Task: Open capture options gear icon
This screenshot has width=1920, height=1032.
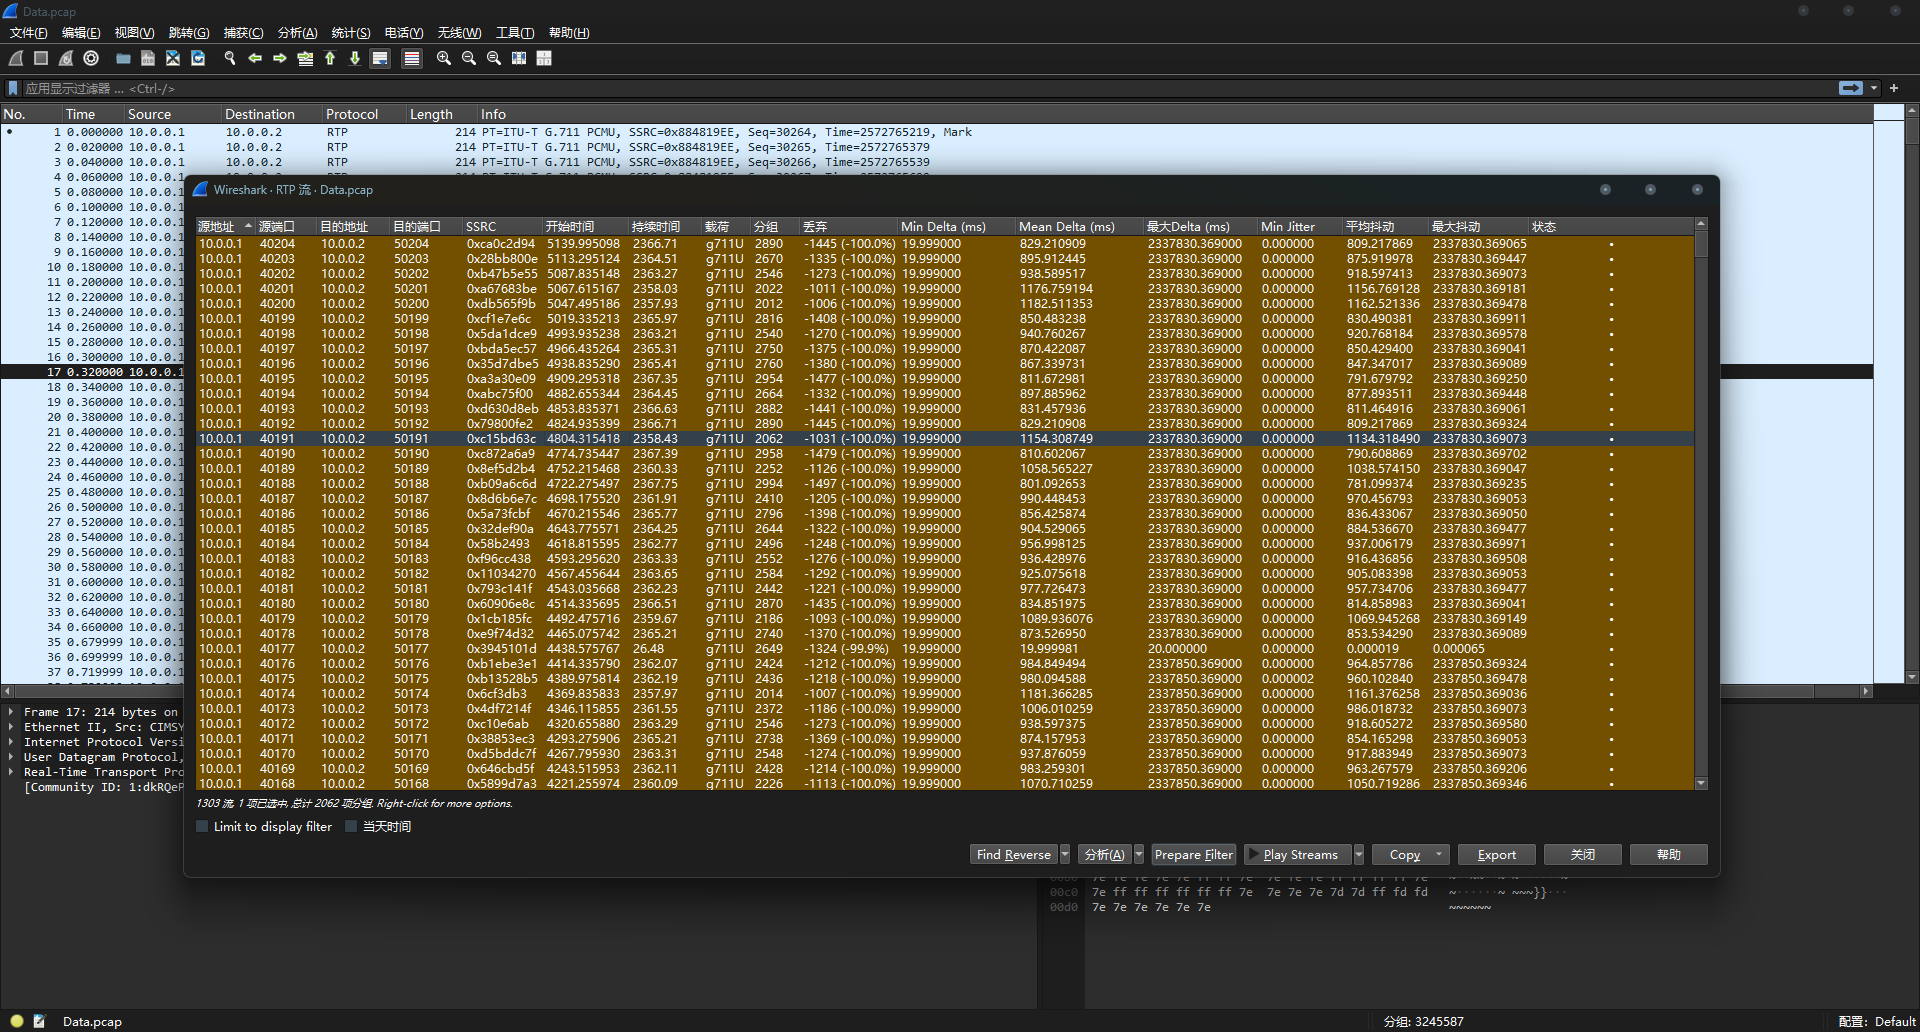Action: click(92, 59)
